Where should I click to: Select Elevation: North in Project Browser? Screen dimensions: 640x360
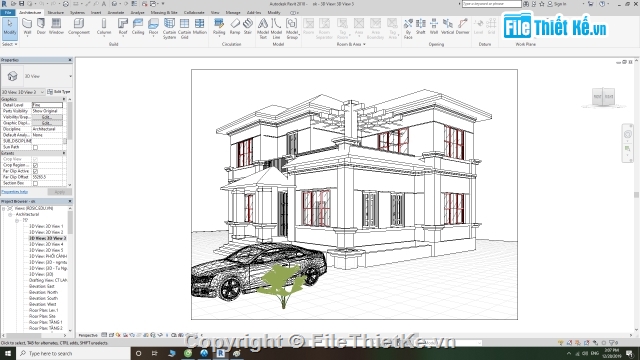pyautogui.click(x=43, y=292)
